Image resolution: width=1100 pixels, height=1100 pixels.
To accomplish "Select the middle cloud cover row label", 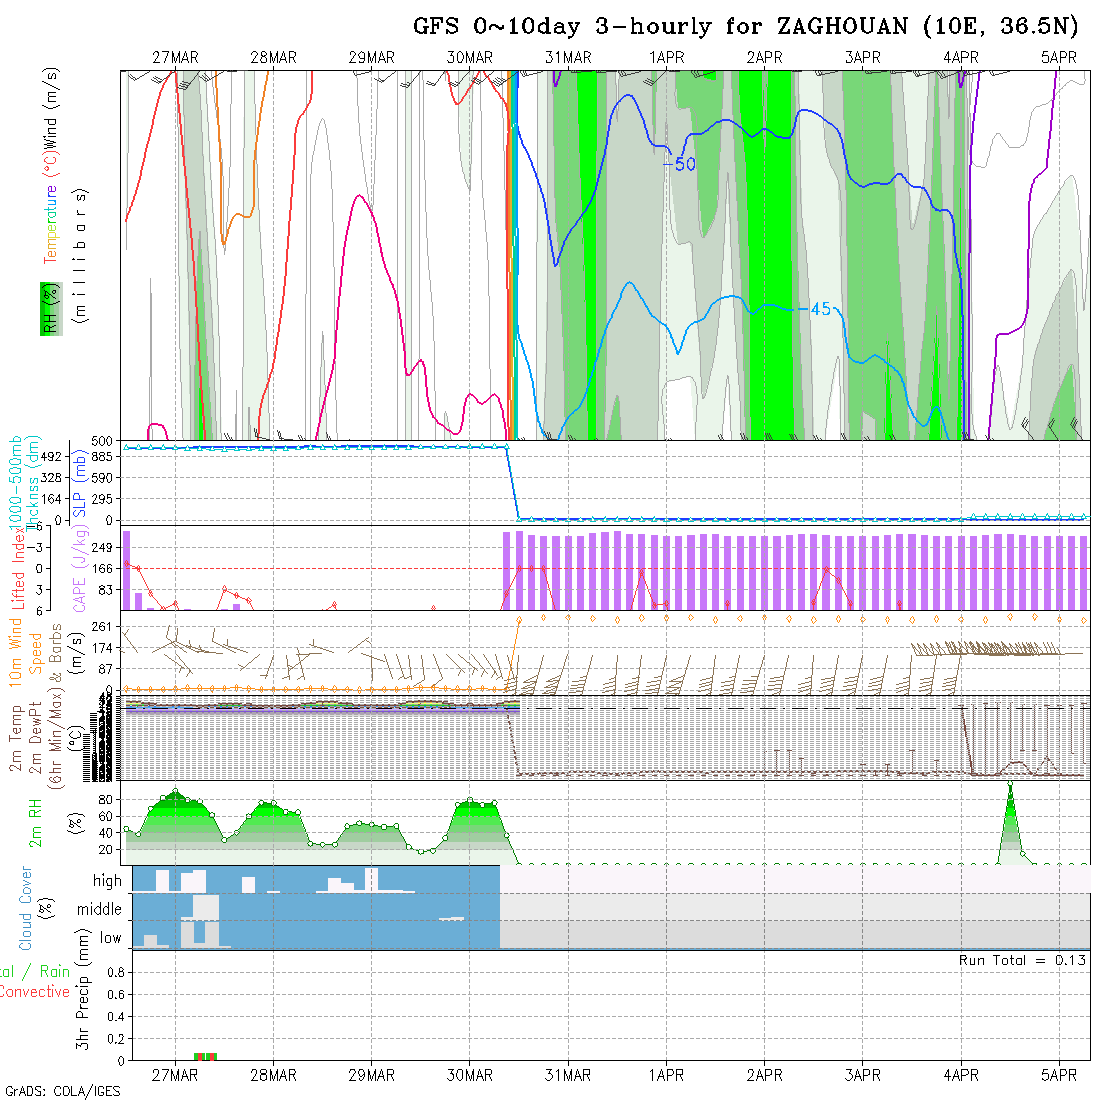I will [99, 909].
